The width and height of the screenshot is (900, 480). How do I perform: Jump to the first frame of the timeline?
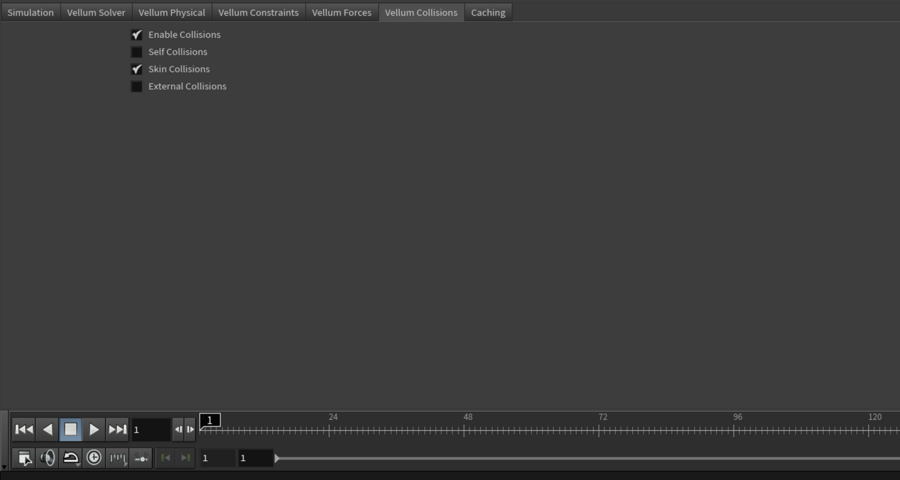[x=24, y=429]
